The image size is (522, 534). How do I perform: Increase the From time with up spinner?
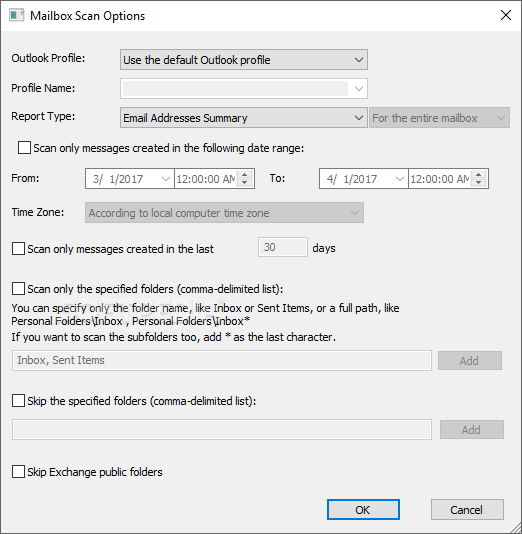244,174
